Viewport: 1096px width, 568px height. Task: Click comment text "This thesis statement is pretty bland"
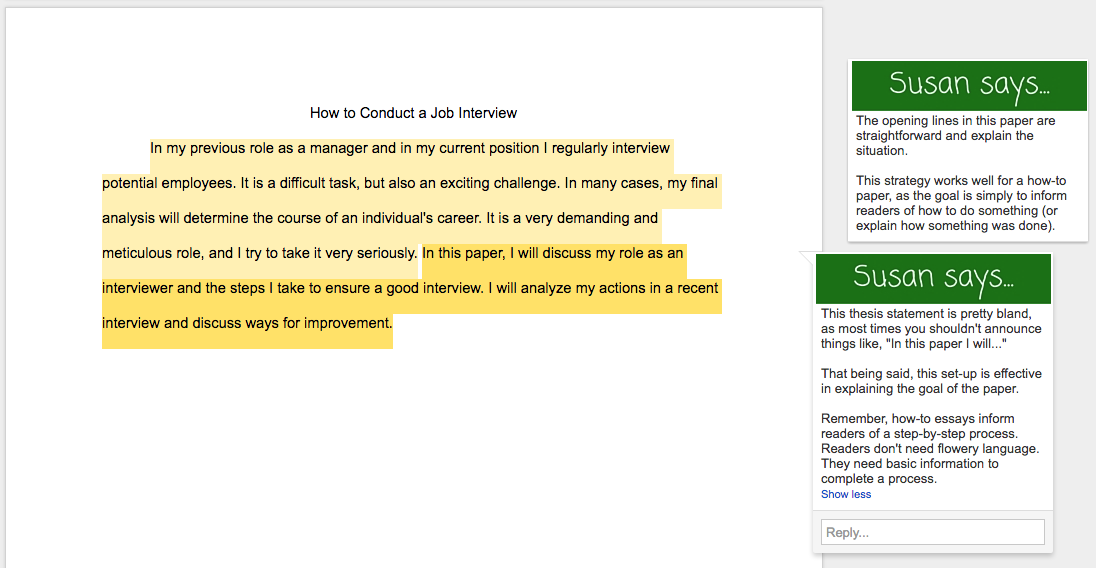pos(930,314)
